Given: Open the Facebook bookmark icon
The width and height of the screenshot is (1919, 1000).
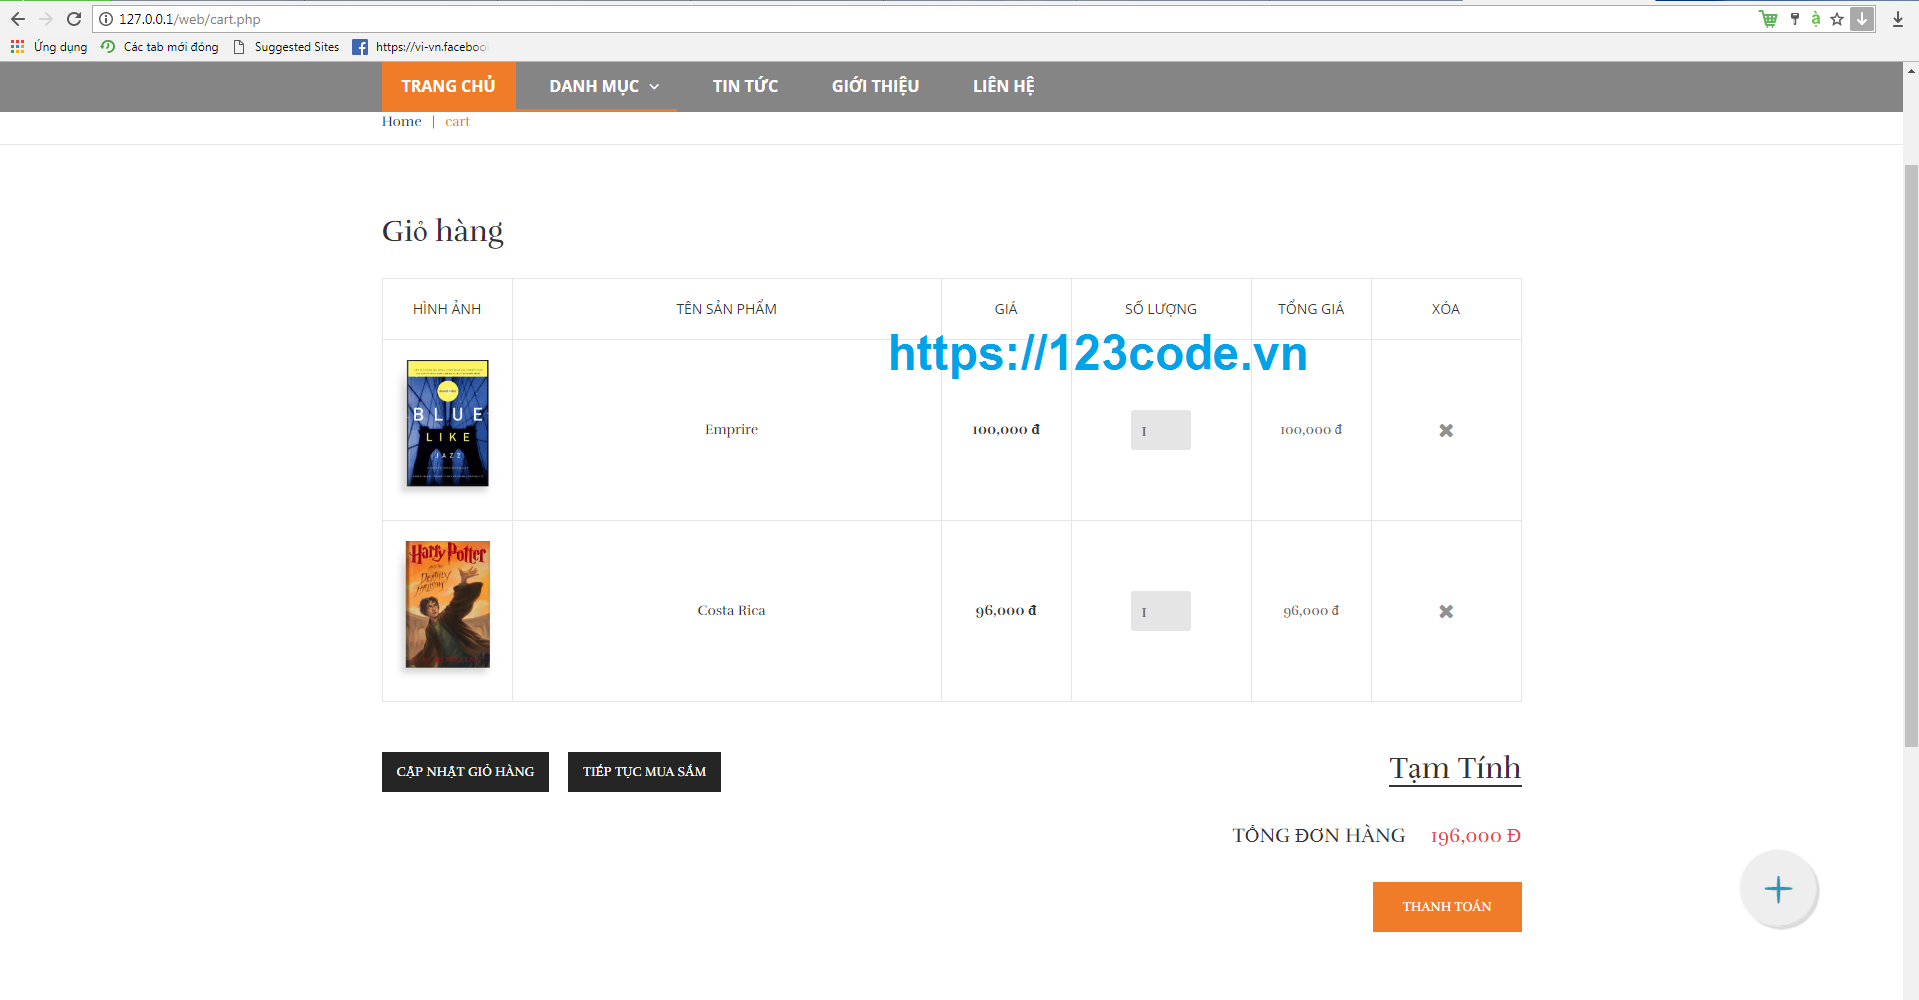Looking at the screenshot, I should coord(358,46).
